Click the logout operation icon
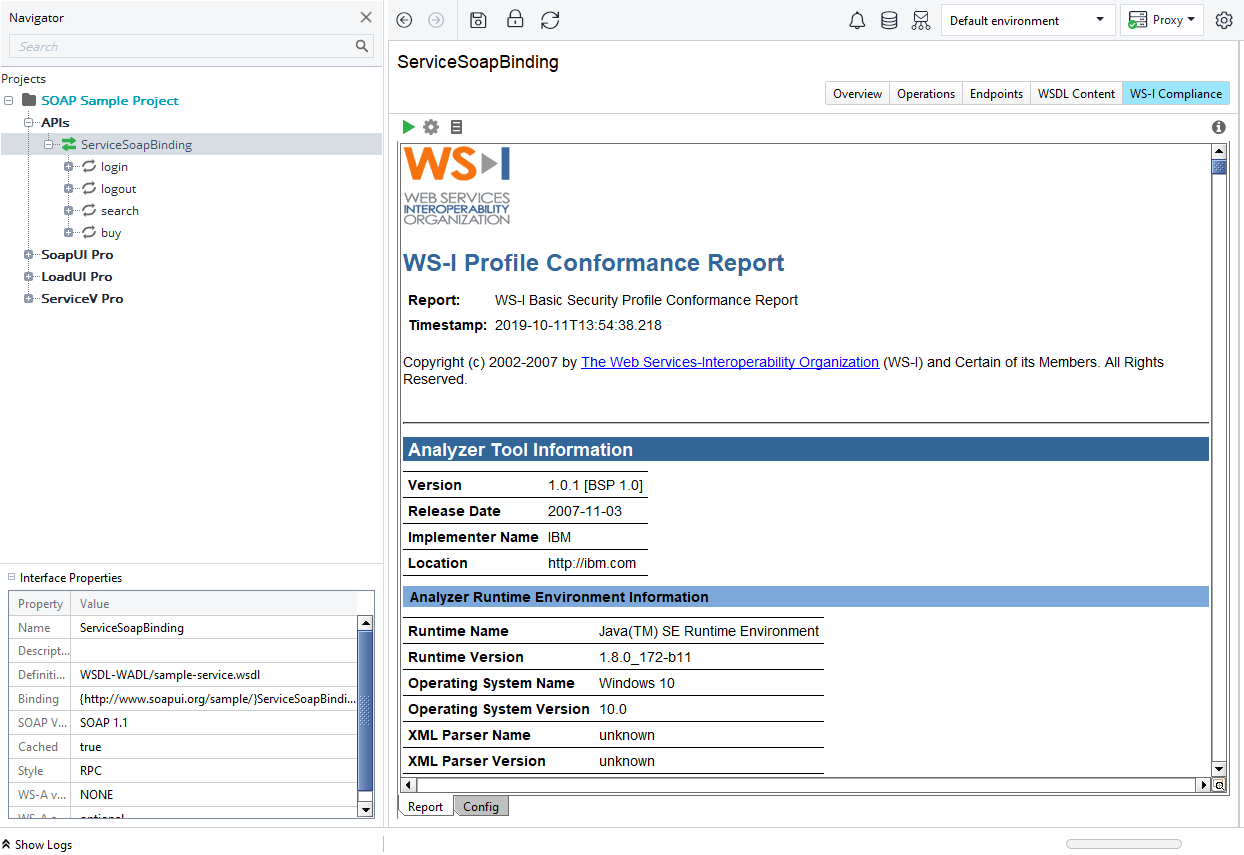The height and width of the screenshot is (855, 1244). (89, 188)
